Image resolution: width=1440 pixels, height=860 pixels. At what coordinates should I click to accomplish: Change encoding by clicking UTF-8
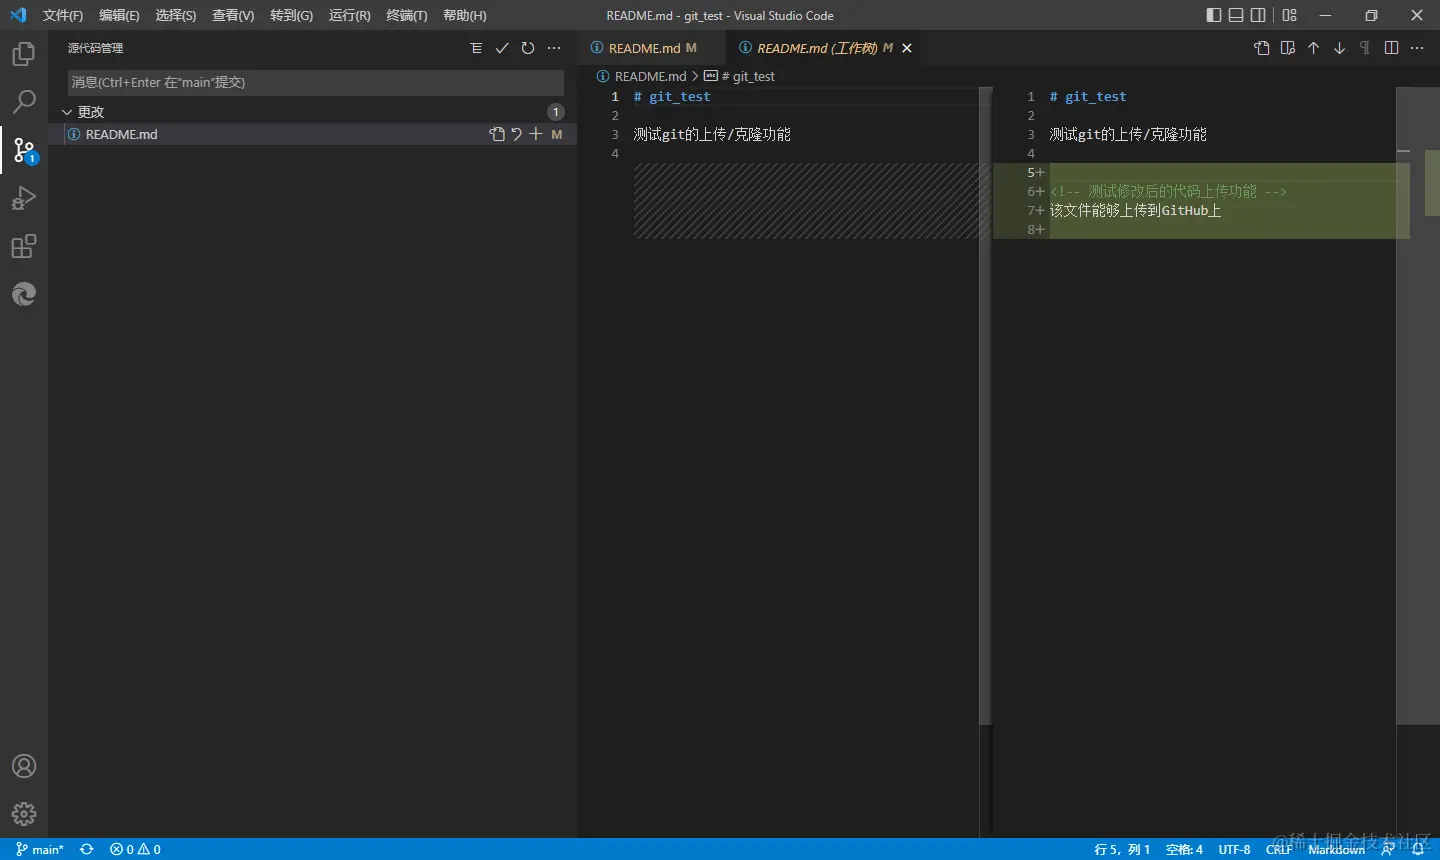point(1234,849)
